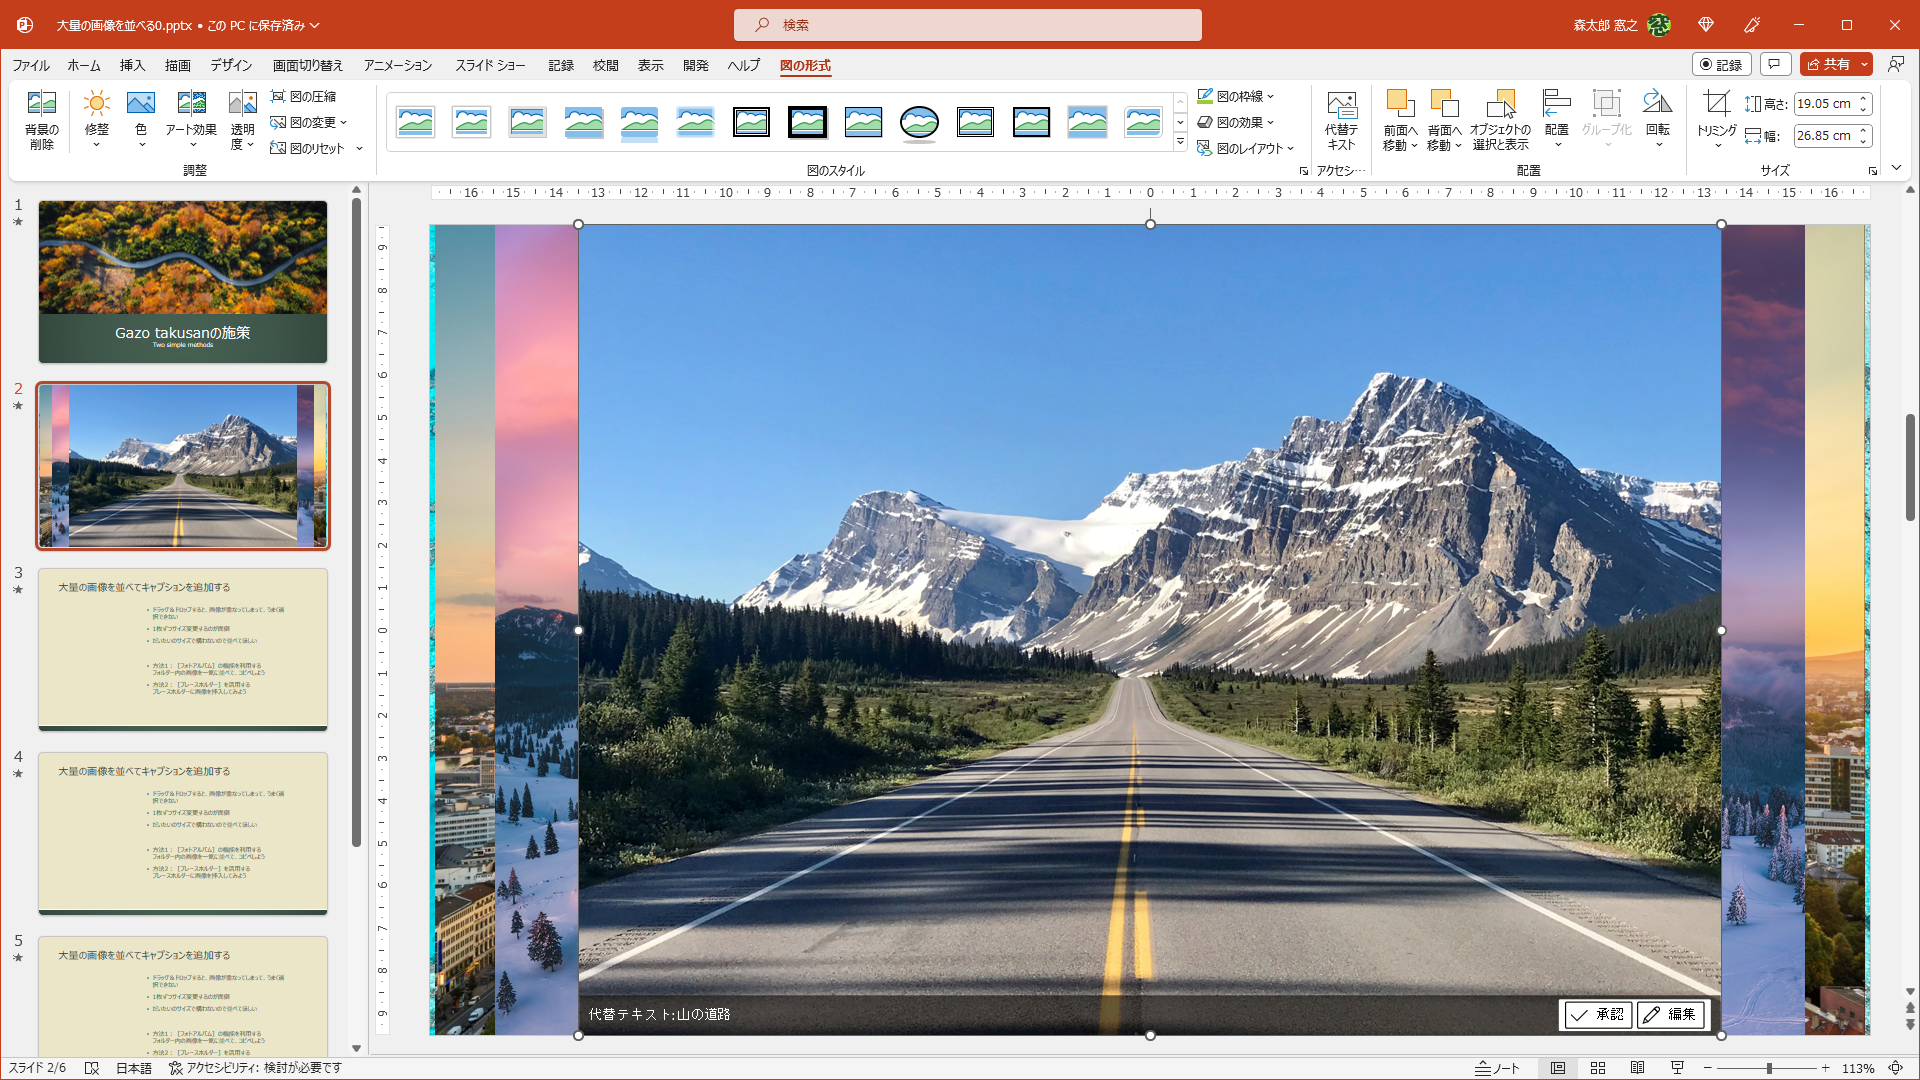Toggle the Notes (ノート) pane
The image size is (1920, 1080).
[1498, 1068]
